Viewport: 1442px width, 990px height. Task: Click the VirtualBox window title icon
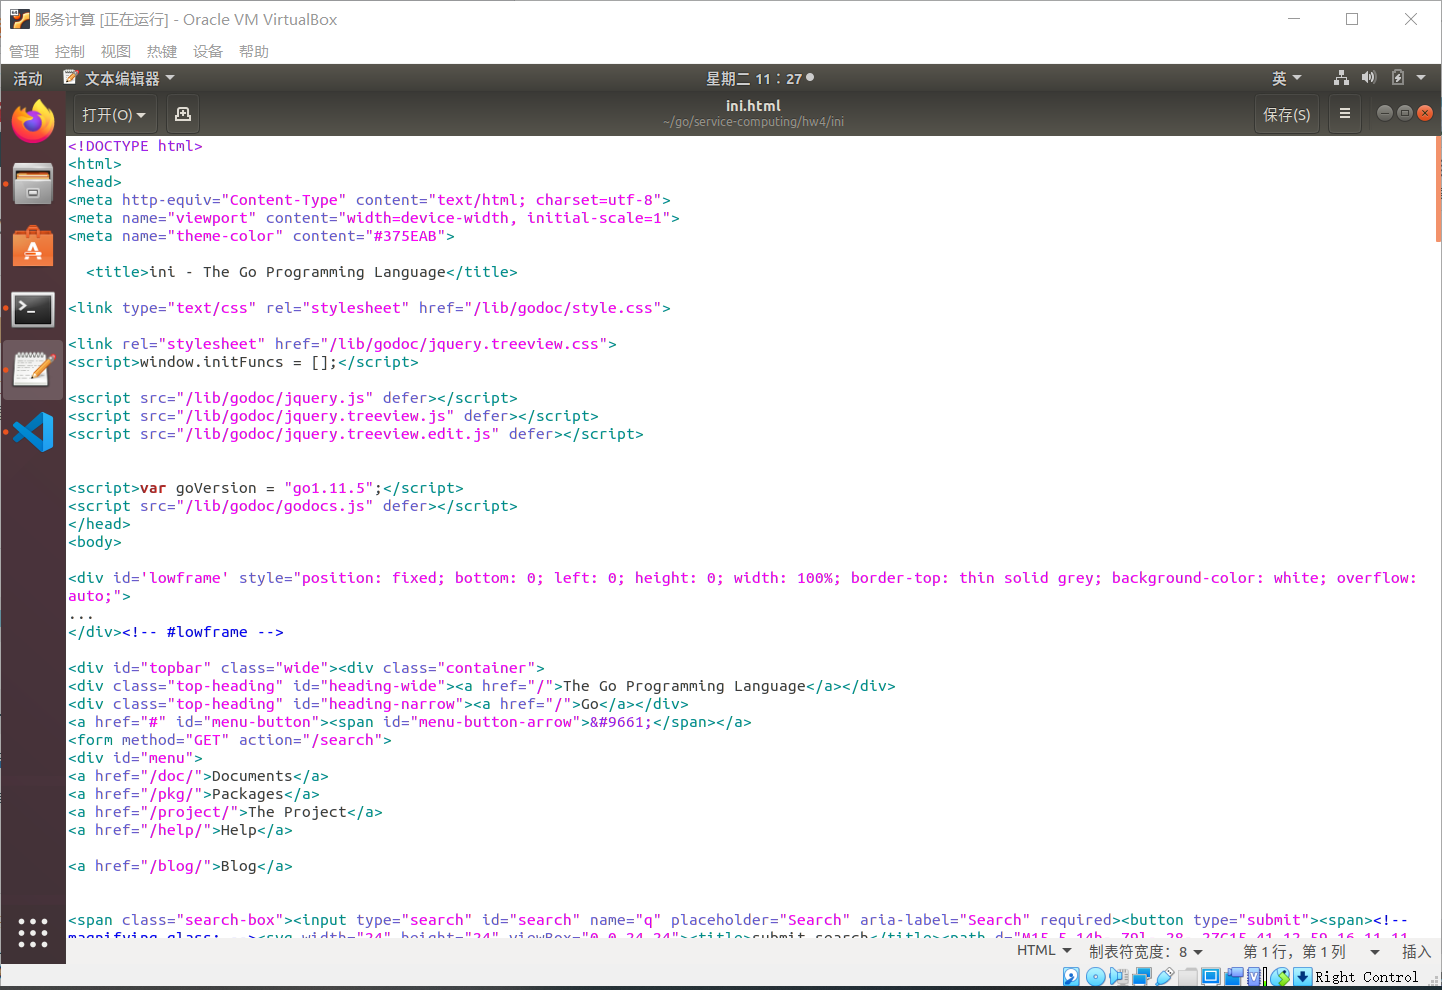(20, 19)
